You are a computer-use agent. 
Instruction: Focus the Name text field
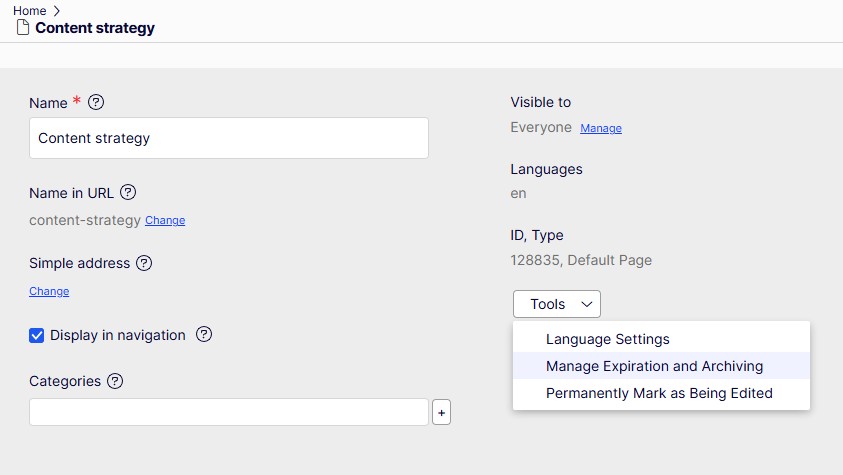228,138
